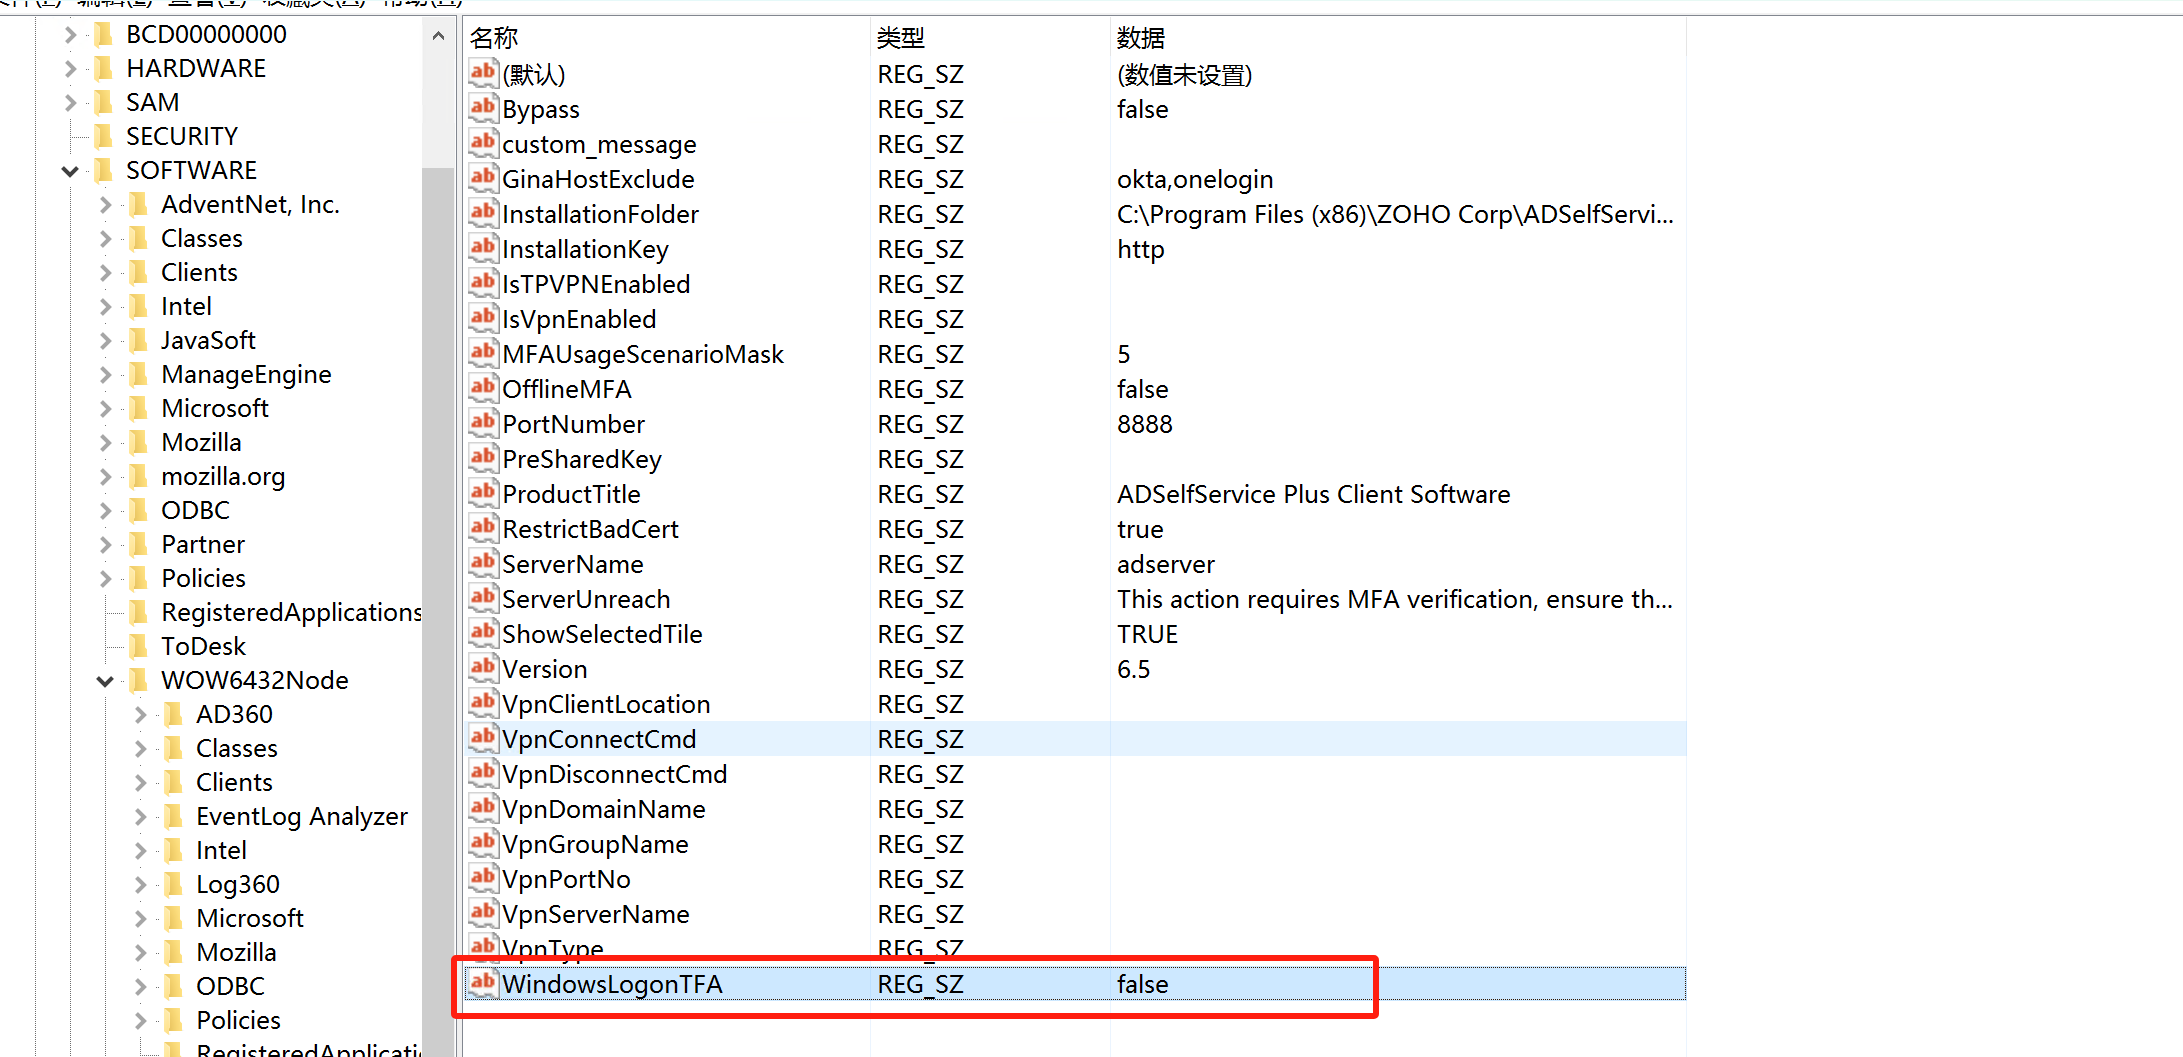Click the ManageEngine folder icon
This screenshot has width=2183, height=1057.
(140, 374)
